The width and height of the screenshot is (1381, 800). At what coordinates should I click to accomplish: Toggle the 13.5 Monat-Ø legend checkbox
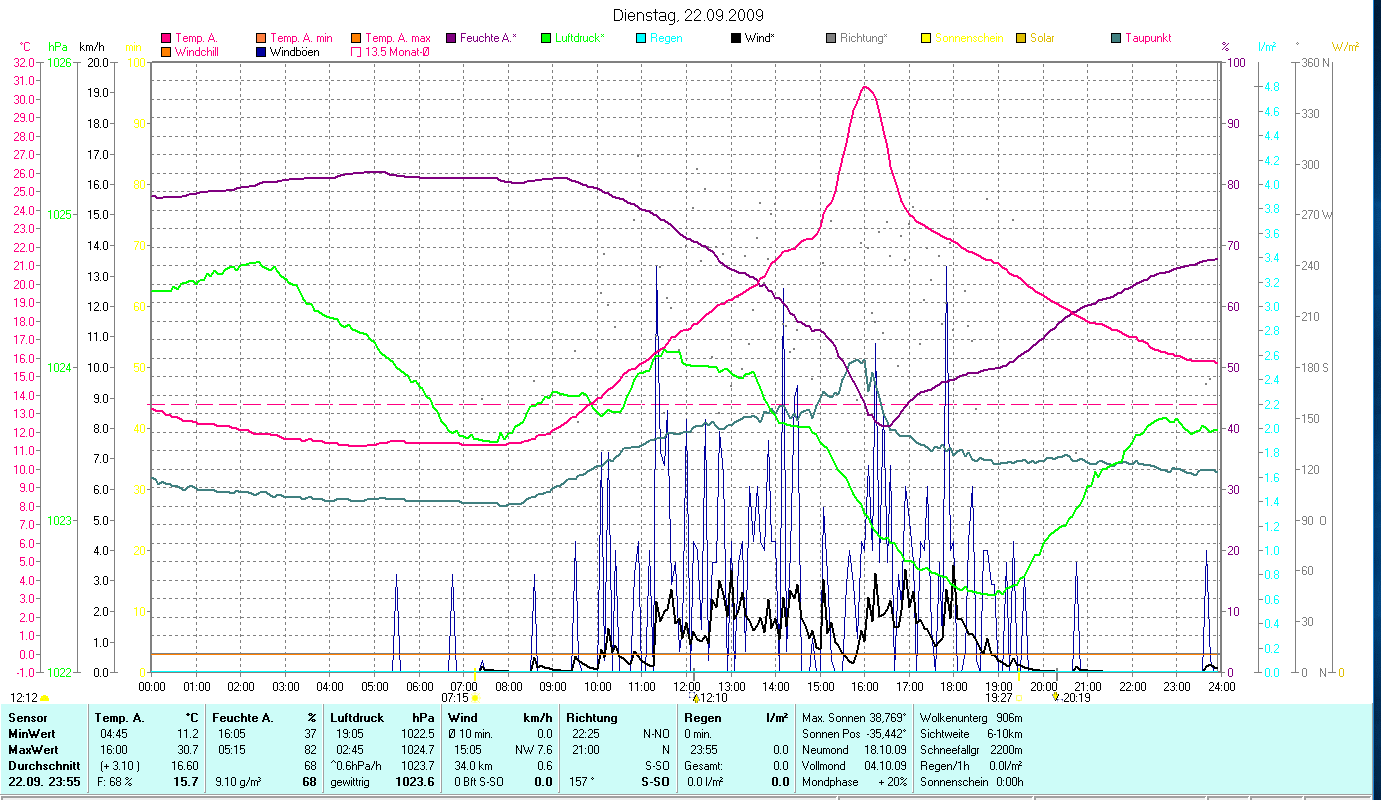[356, 52]
